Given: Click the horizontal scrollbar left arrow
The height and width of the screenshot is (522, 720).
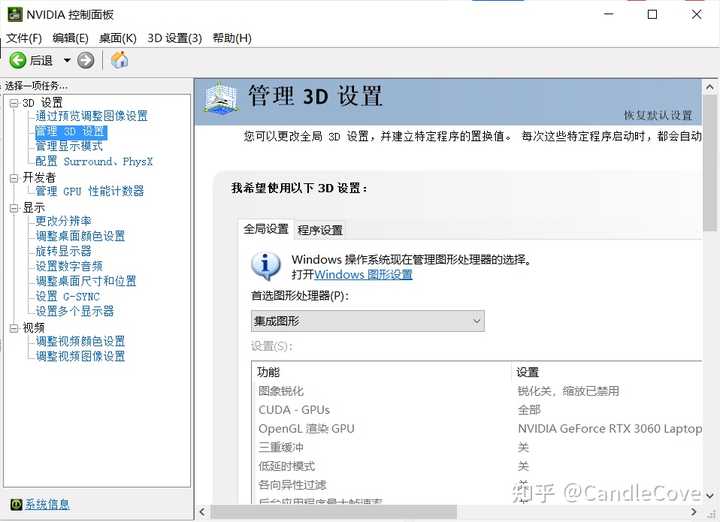Looking at the screenshot, I should [x=202, y=512].
